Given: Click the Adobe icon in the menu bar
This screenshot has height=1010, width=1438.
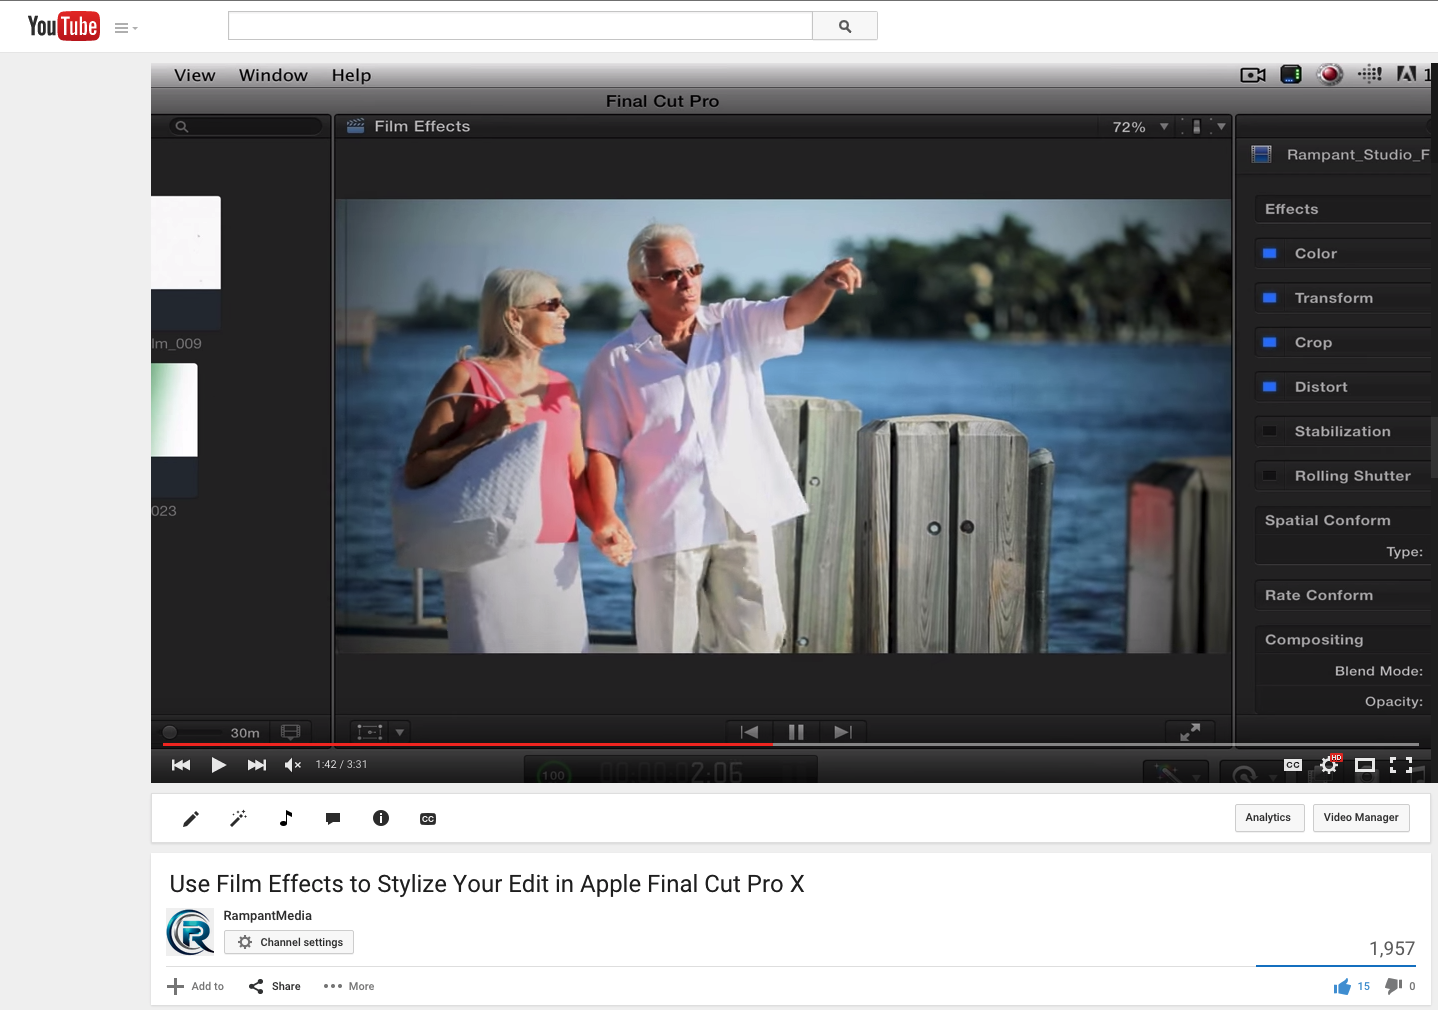Looking at the screenshot, I should tap(1406, 74).
